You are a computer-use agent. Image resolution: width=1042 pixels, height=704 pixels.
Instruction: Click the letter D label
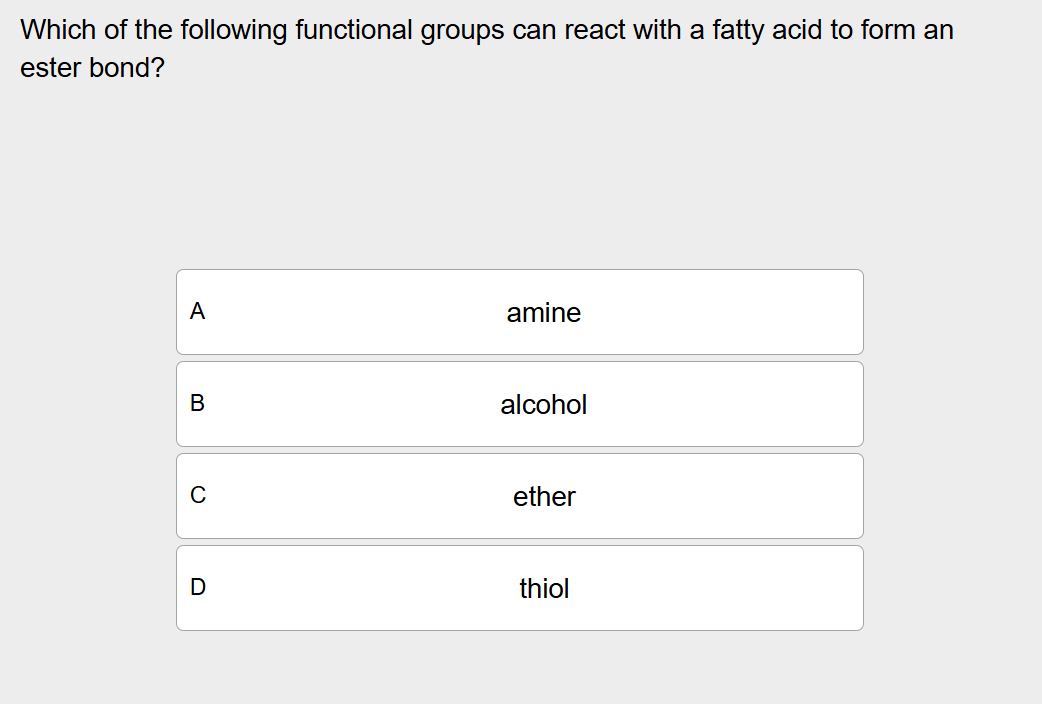196,588
